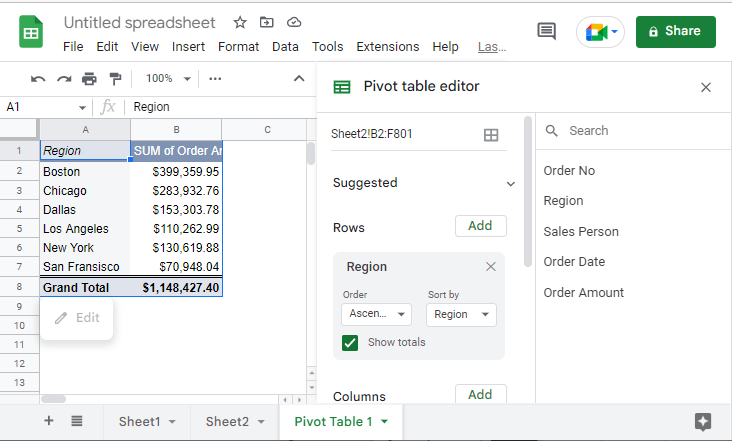This screenshot has height=441, width=732.
Task: Click the select data range grid icon
Action: (x=491, y=135)
